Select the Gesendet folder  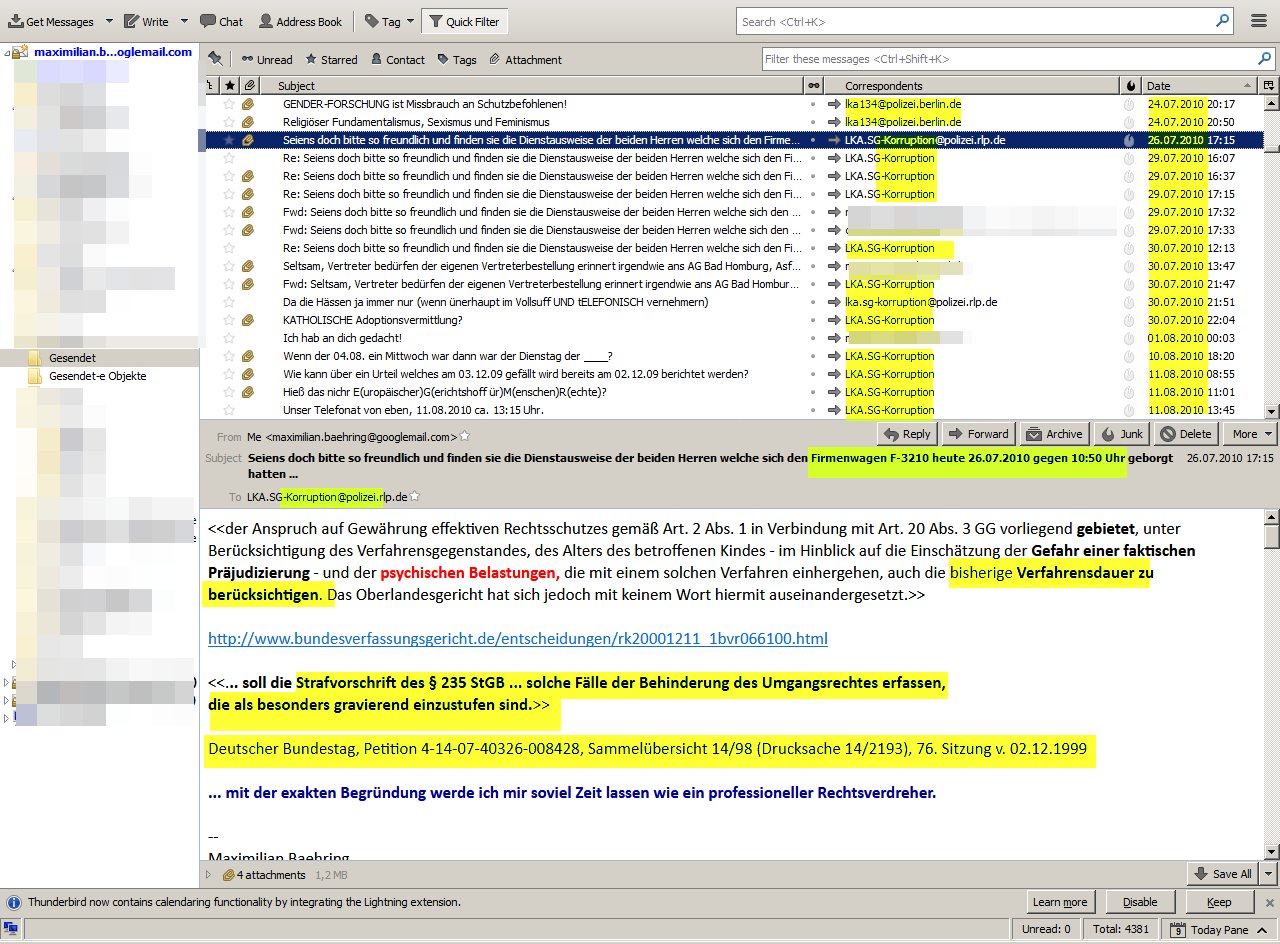72,358
